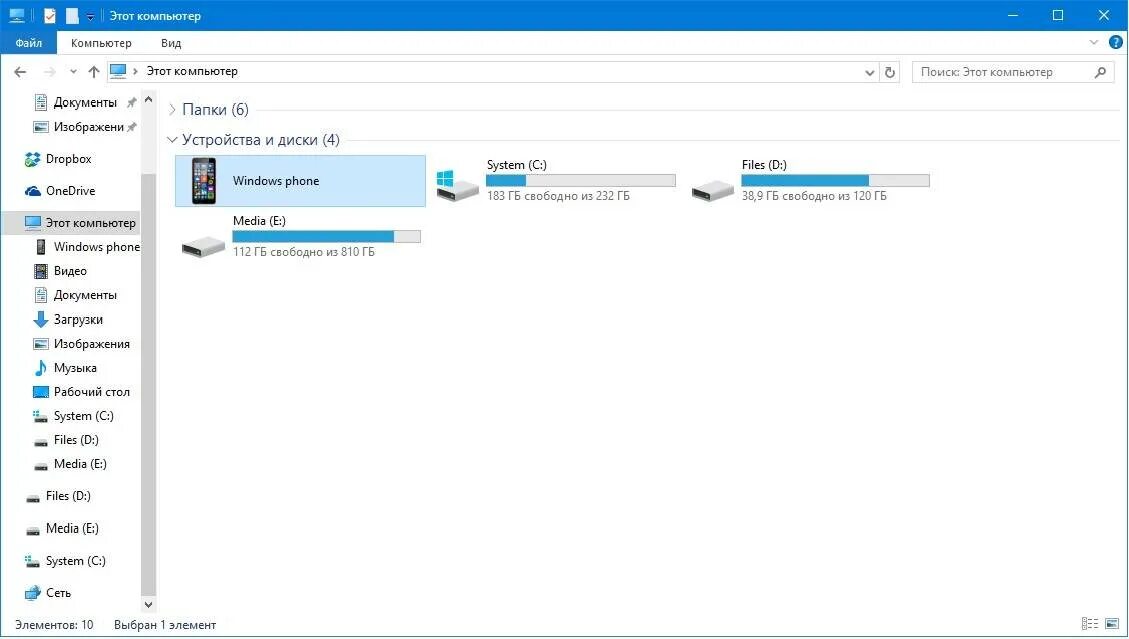
Task: Switch to large icons view in status bar
Action: tap(1112, 624)
